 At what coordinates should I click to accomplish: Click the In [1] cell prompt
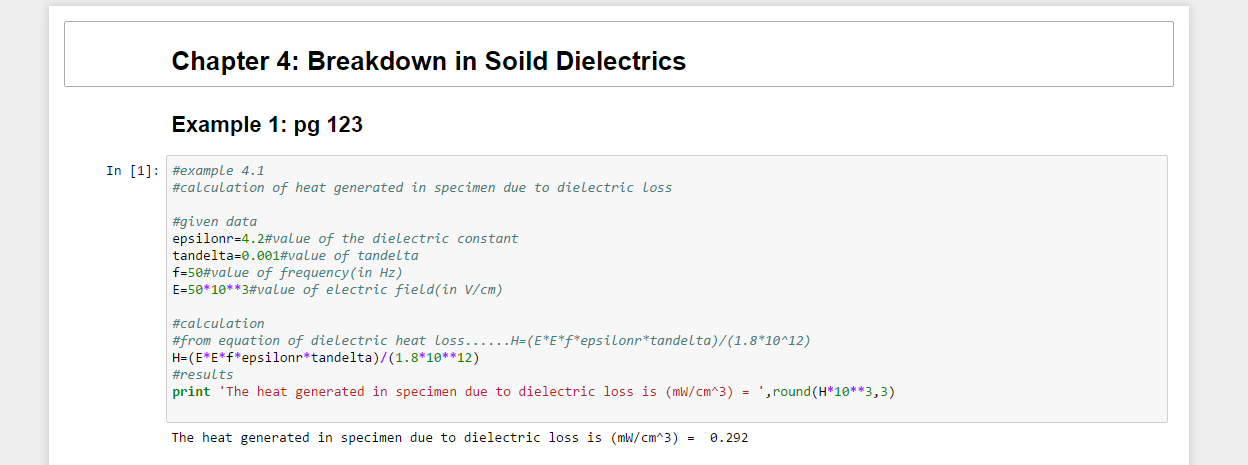coord(132,171)
